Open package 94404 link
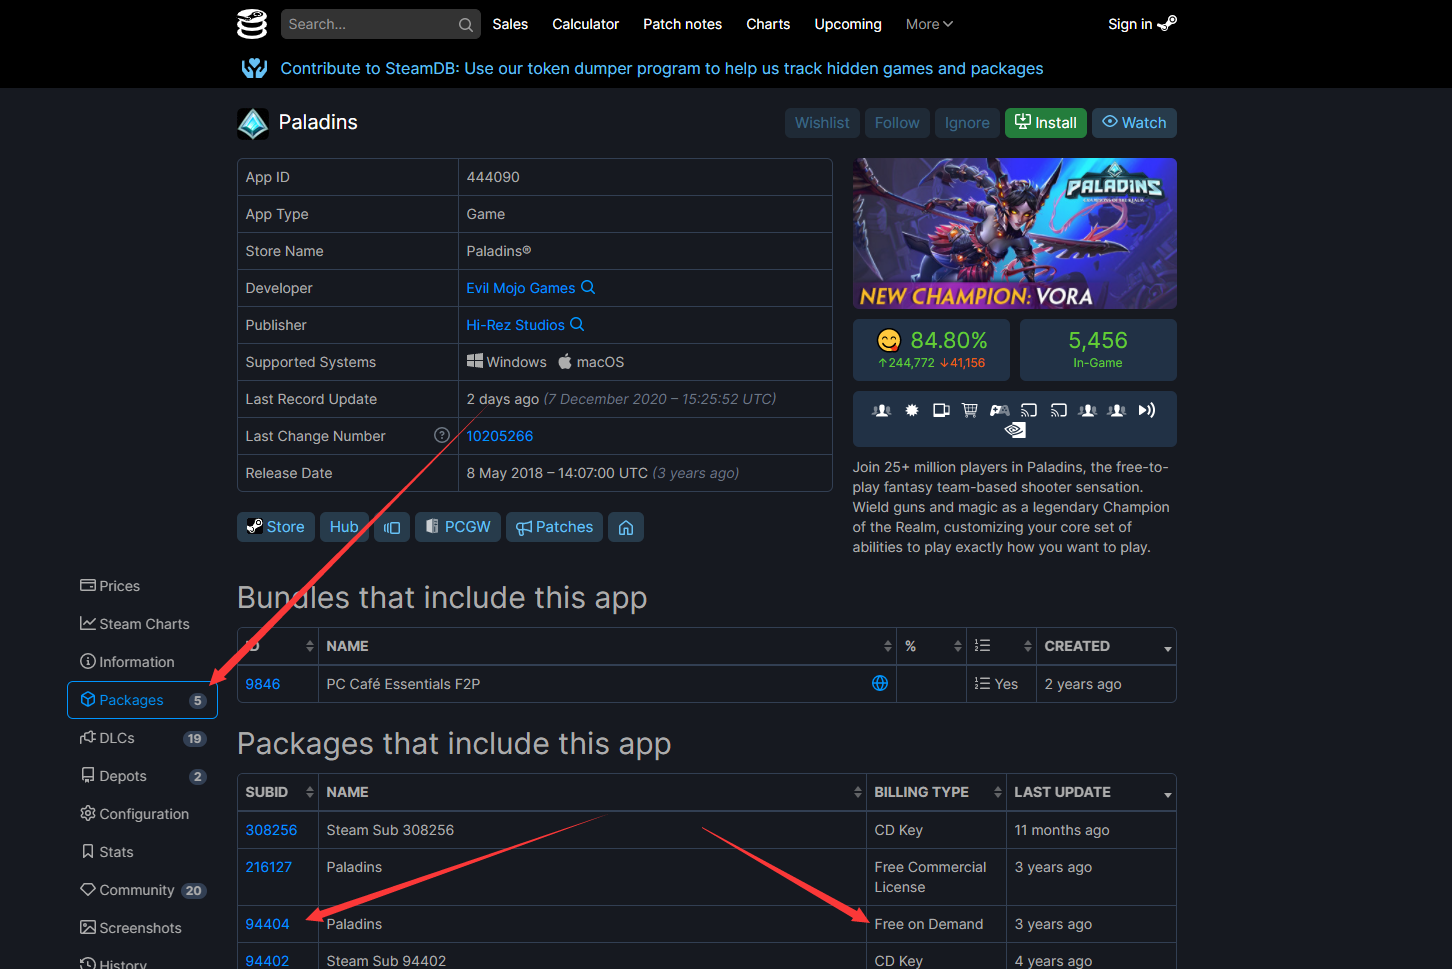The width and height of the screenshot is (1452, 969). (267, 924)
